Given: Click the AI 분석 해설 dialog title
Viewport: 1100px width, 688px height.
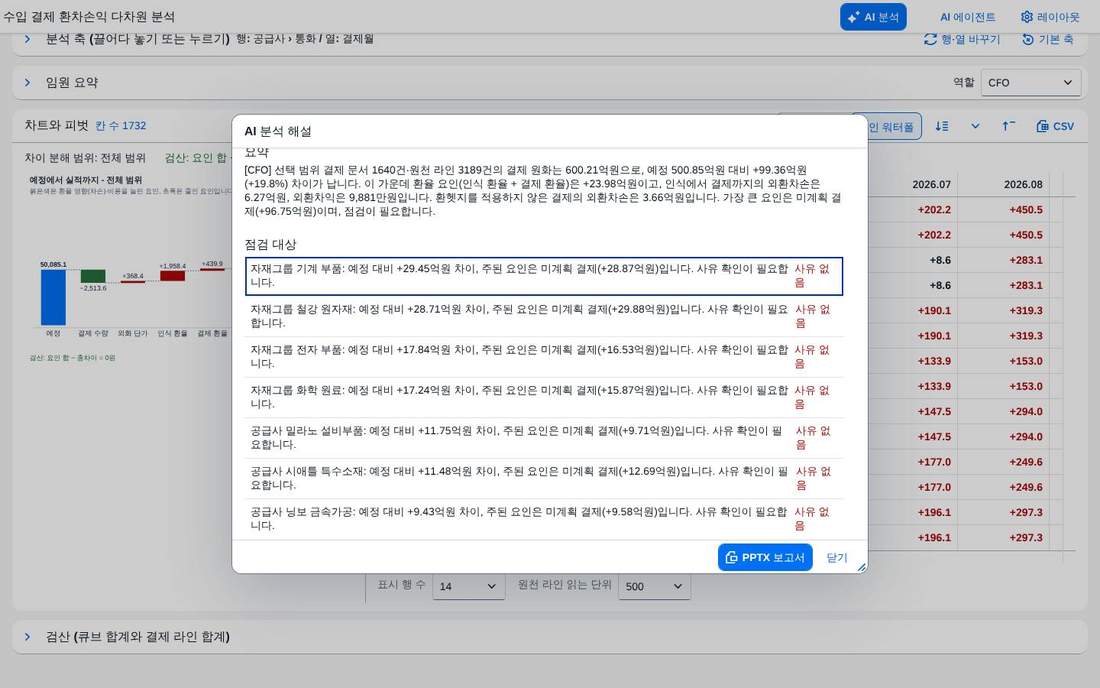Looking at the screenshot, I should click(278, 131).
